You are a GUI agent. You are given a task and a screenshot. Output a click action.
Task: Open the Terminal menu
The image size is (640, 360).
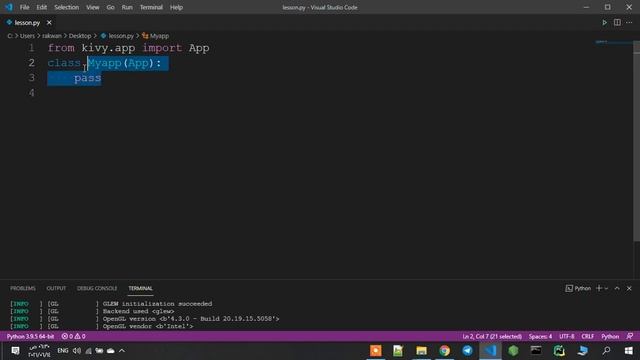pyautogui.click(x=151, y=7)
